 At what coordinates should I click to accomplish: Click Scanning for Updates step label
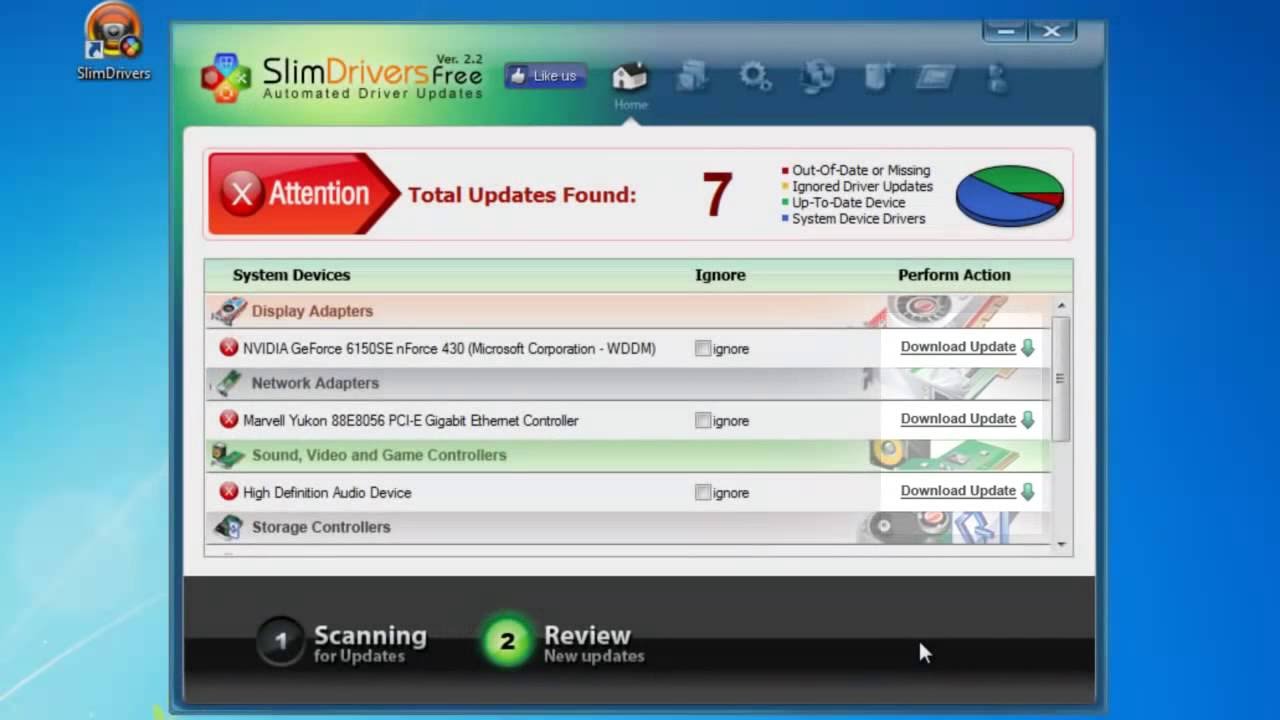(x=370, y=643)
